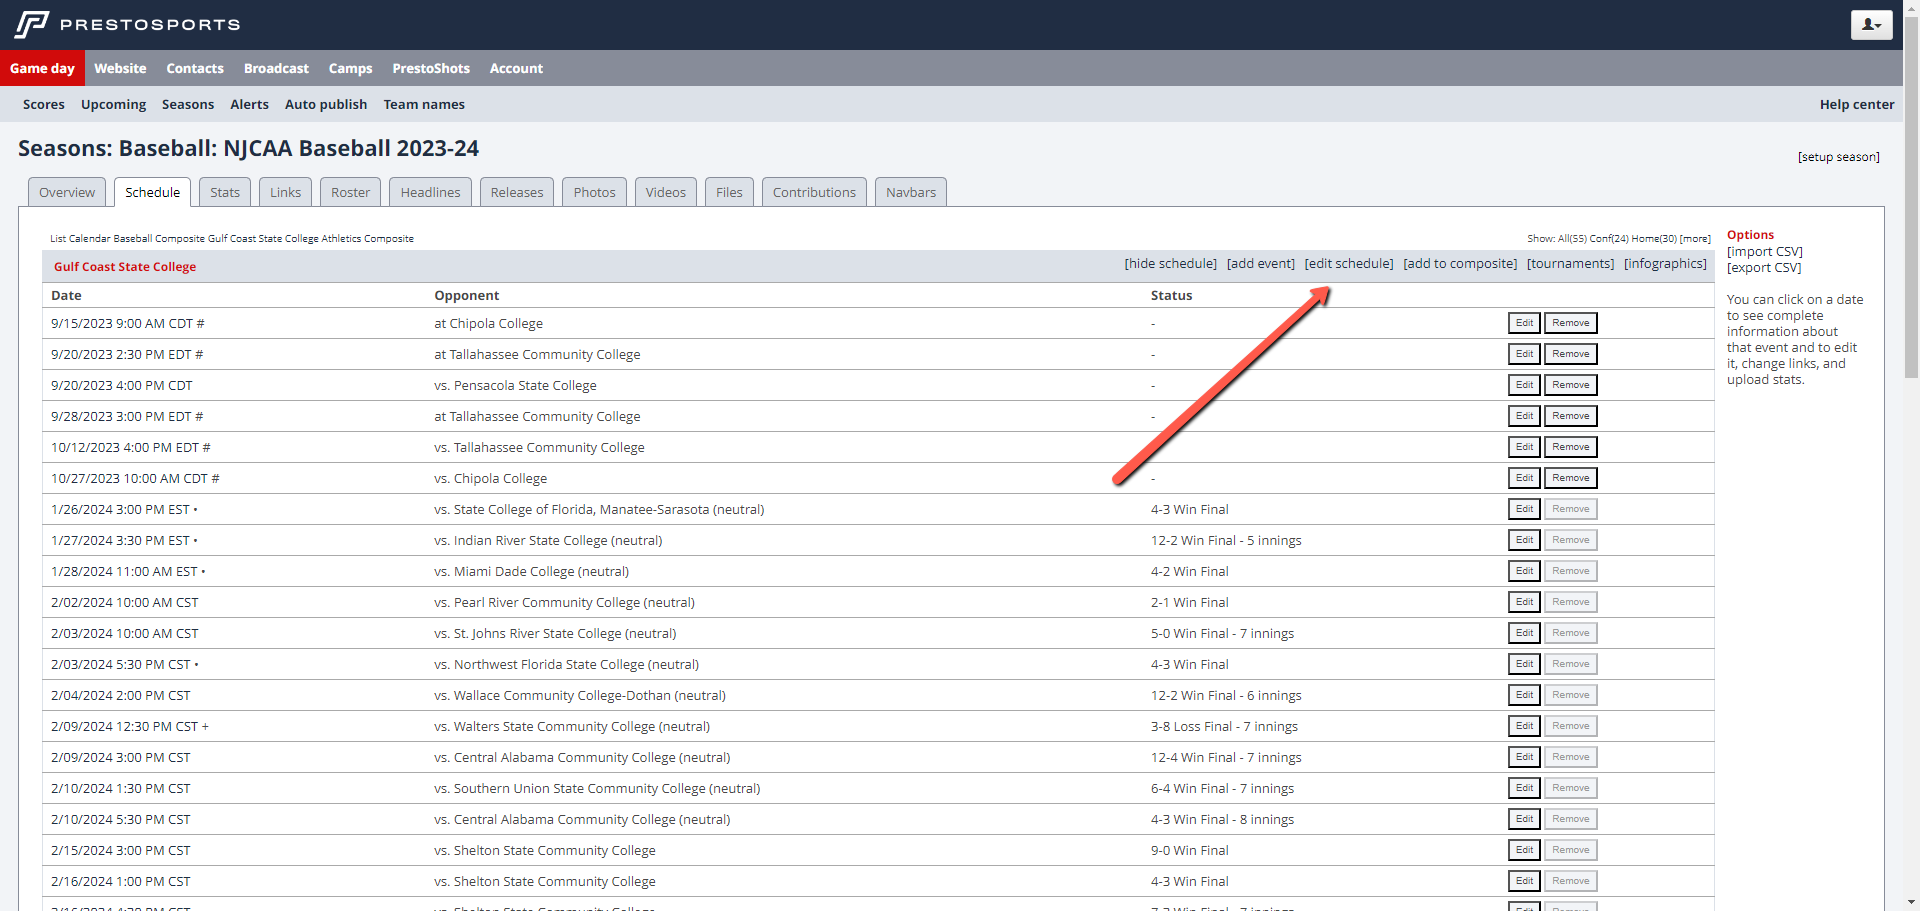This screenshot has height=911, width=1920.
Task: Open the Broadcast menu
Action: click(276, 69)
